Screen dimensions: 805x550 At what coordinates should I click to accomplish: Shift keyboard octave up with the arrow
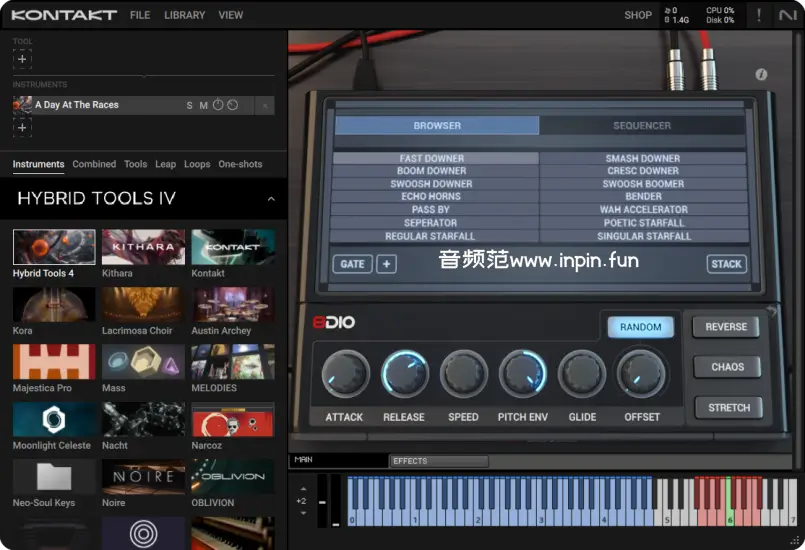click(x=303, y=489)
